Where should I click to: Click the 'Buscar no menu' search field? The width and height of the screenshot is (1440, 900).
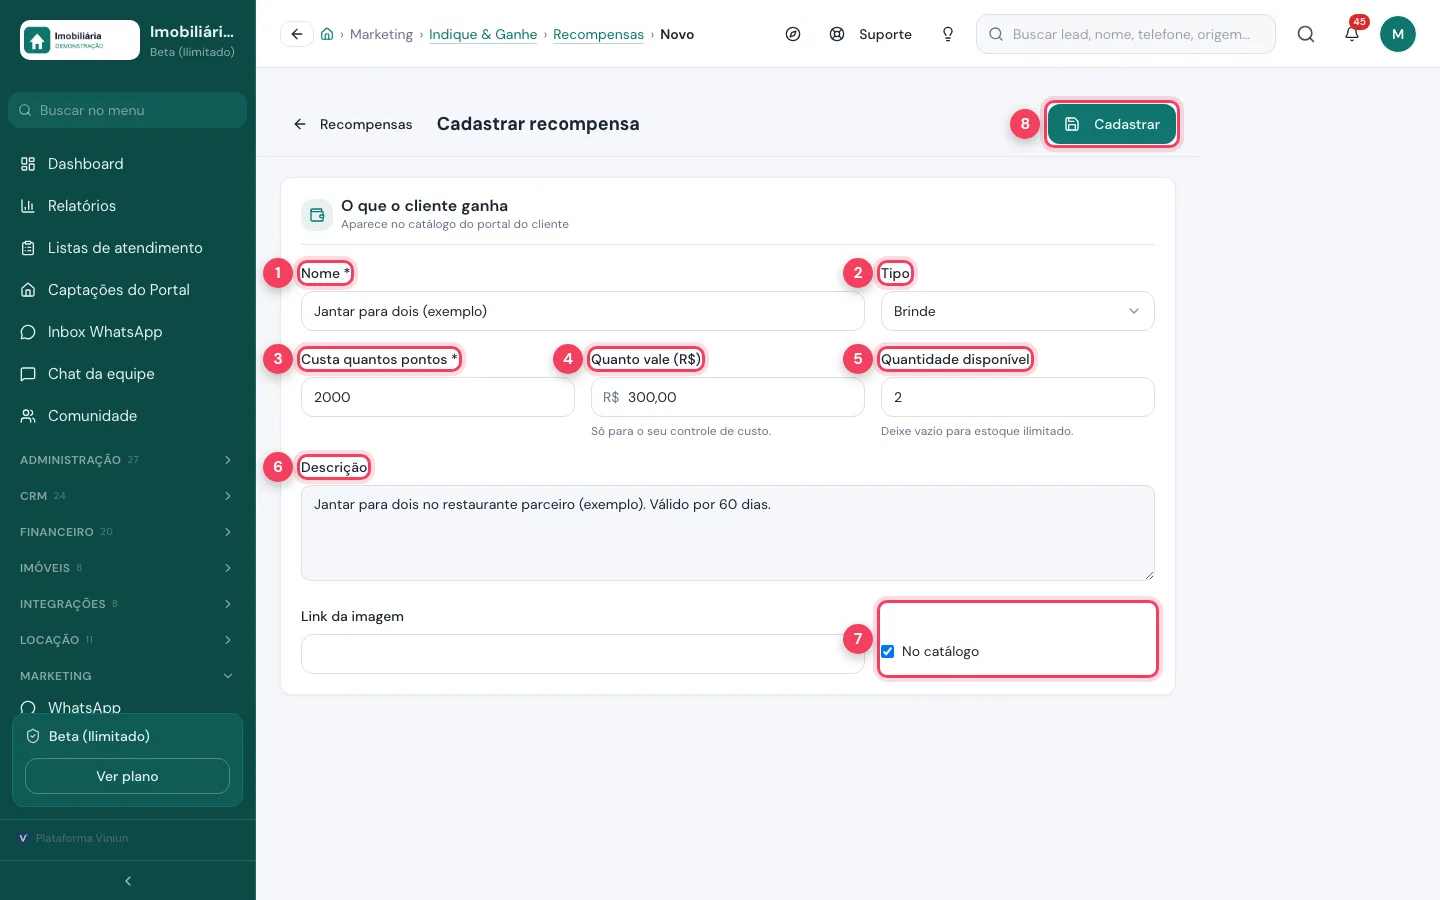128,110
